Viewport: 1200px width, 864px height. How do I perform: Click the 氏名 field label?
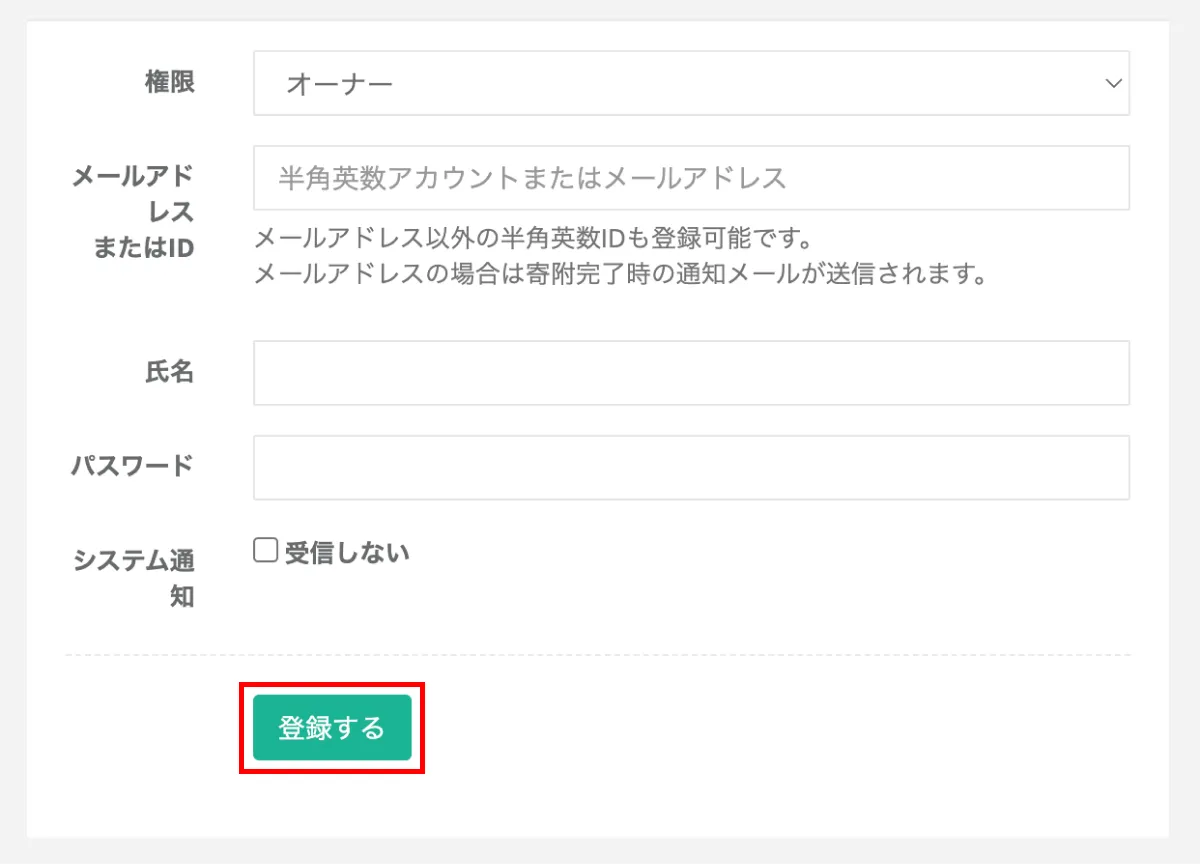(x=170, y=372)
